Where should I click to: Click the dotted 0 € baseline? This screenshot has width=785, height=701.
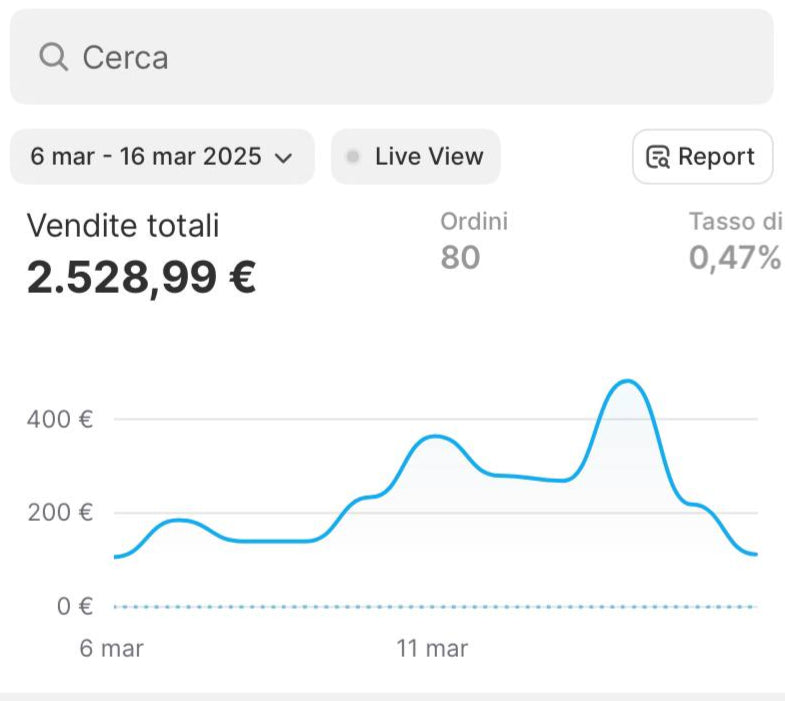pyautogui.click(x=436, y=607)
